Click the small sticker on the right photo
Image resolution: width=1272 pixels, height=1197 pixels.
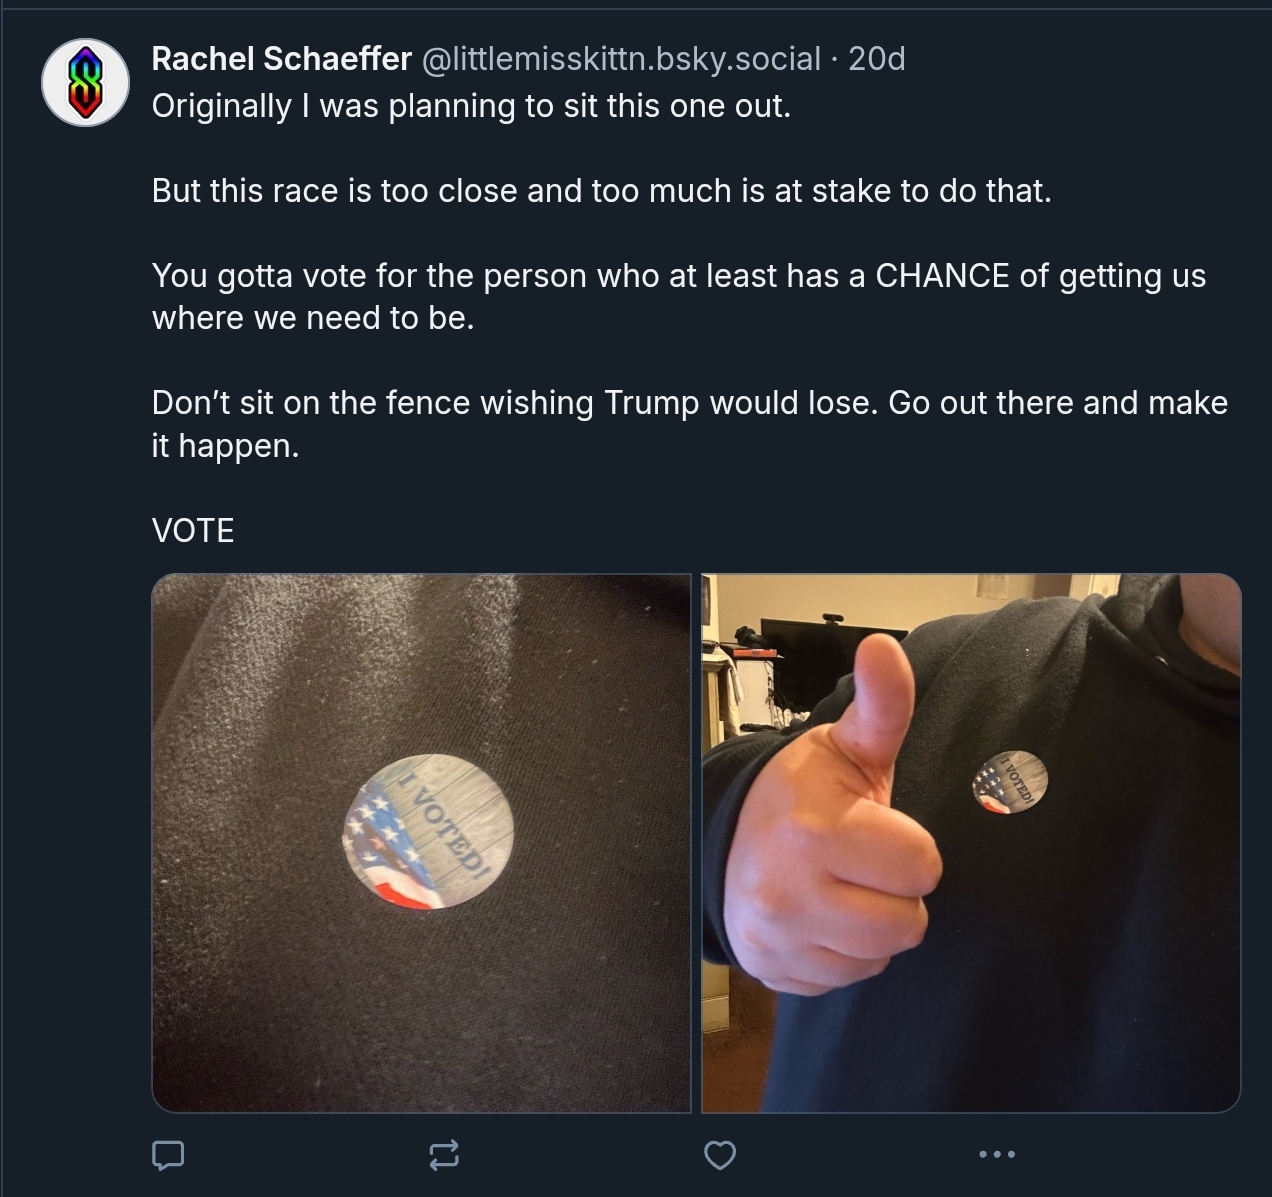1010,781
